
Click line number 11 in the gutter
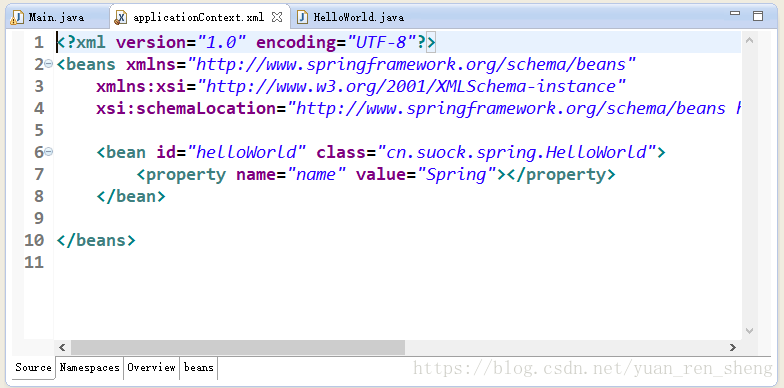(34, 262)
